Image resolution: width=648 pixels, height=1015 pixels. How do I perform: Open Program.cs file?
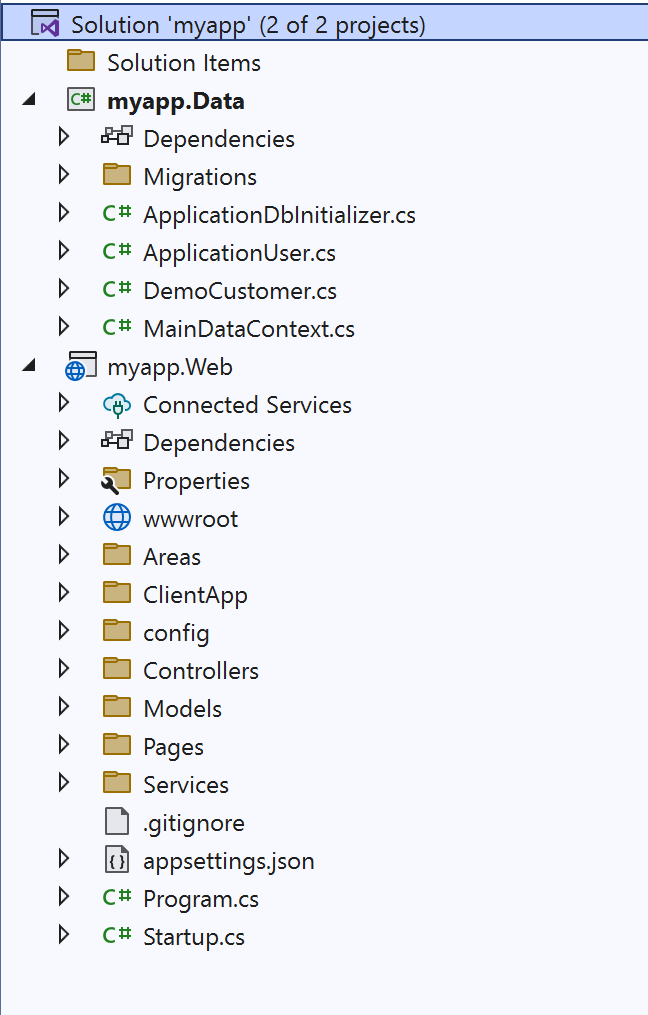[x=200, y=899]
